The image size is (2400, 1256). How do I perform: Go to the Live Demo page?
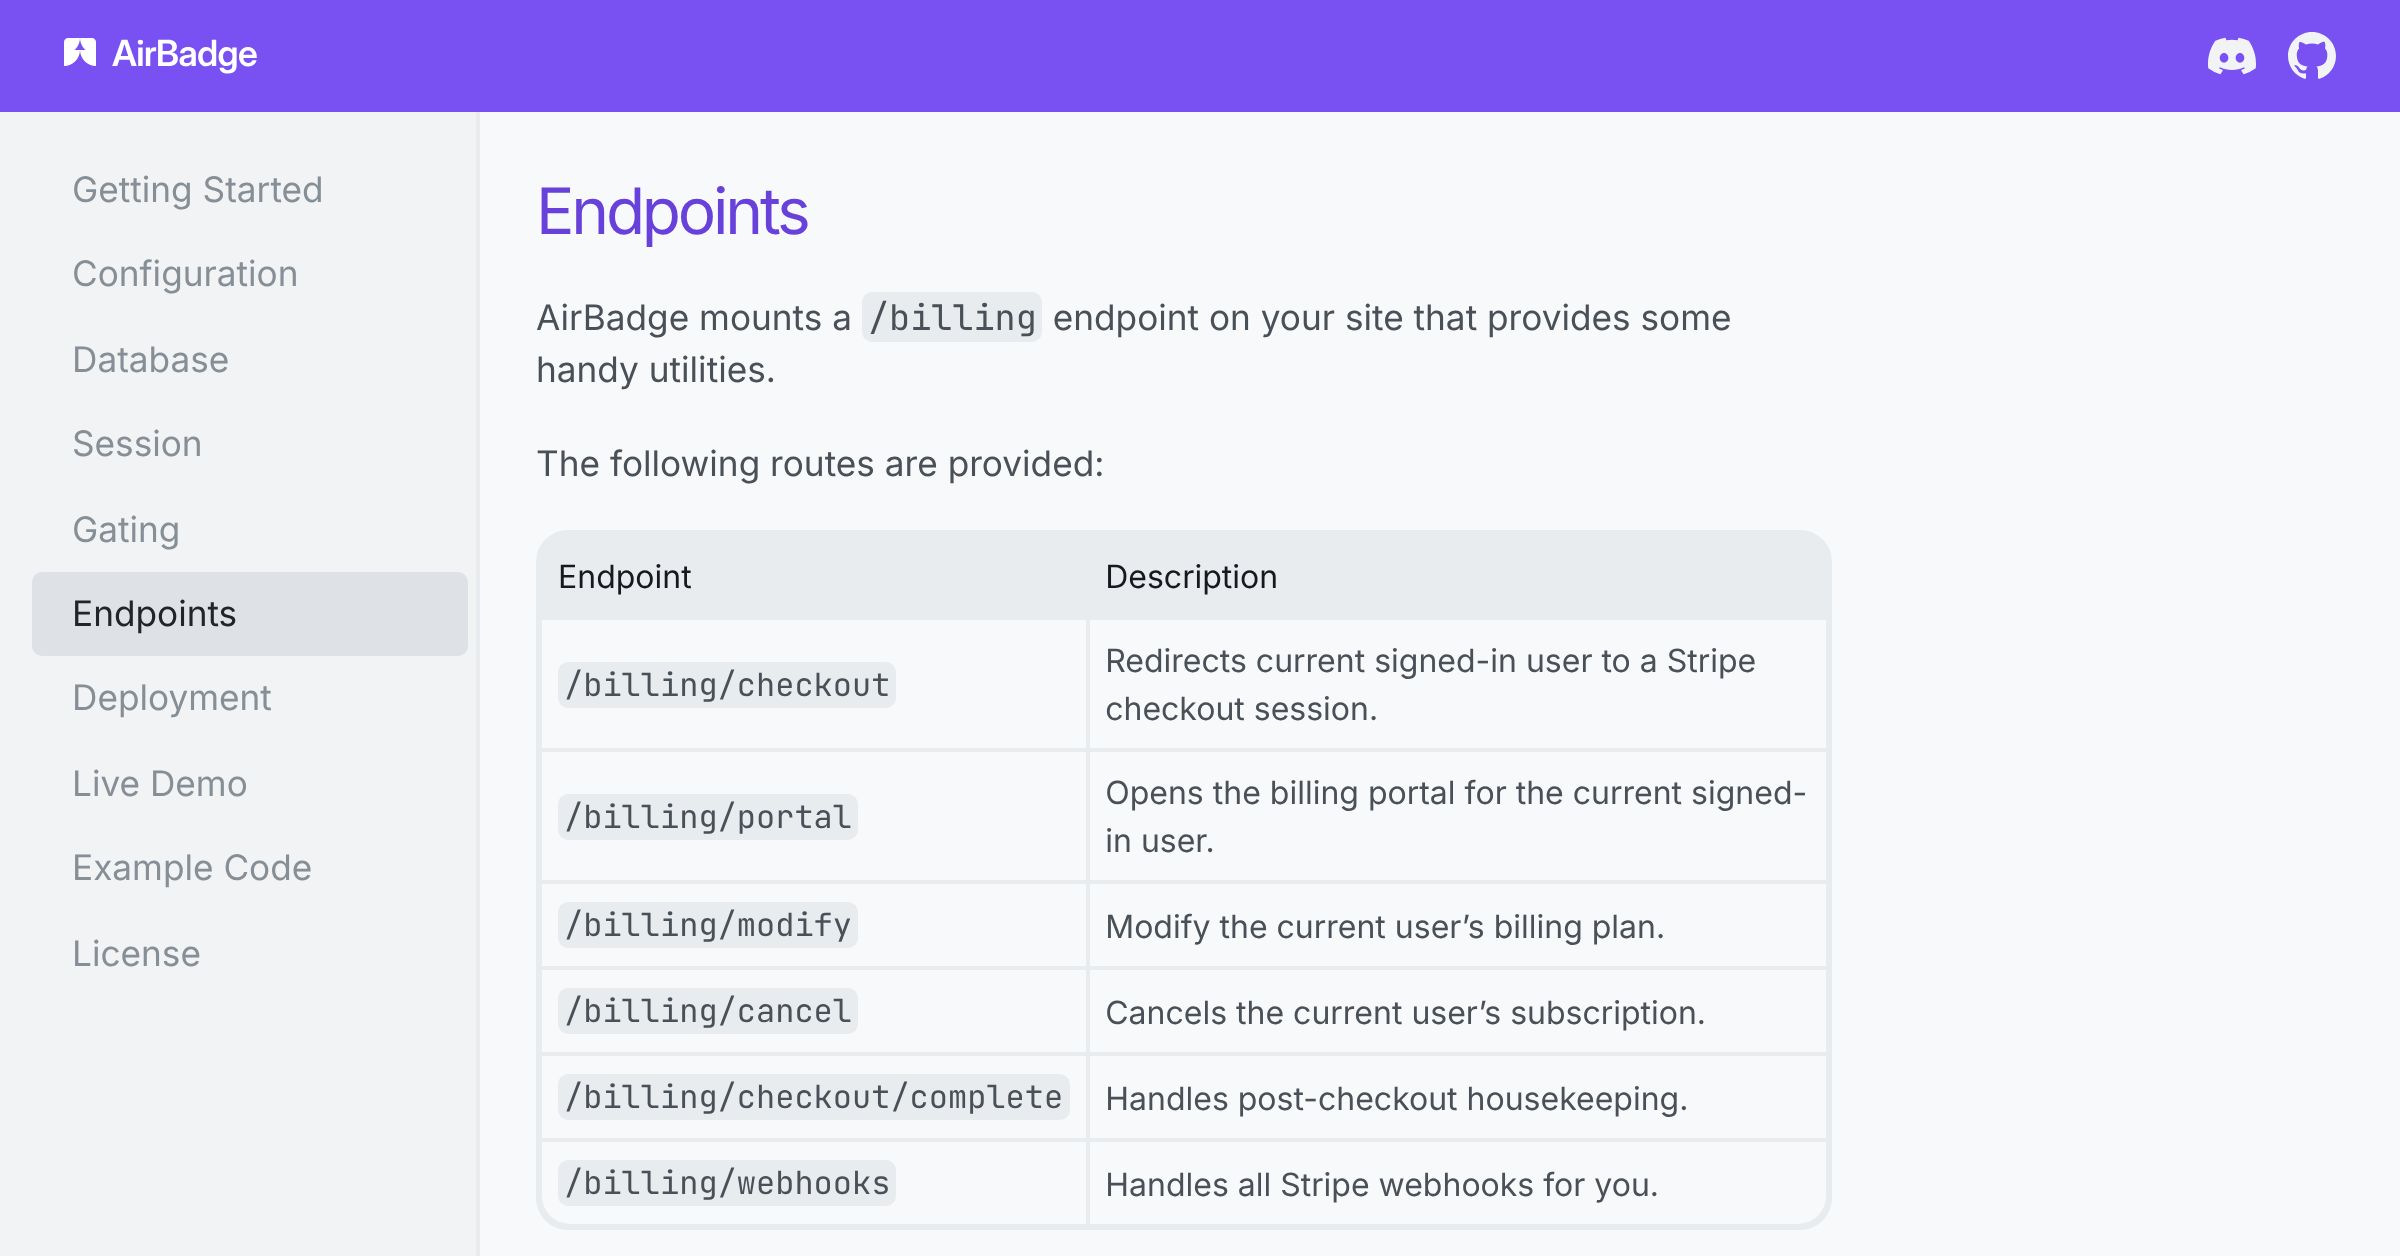point(159,784)
